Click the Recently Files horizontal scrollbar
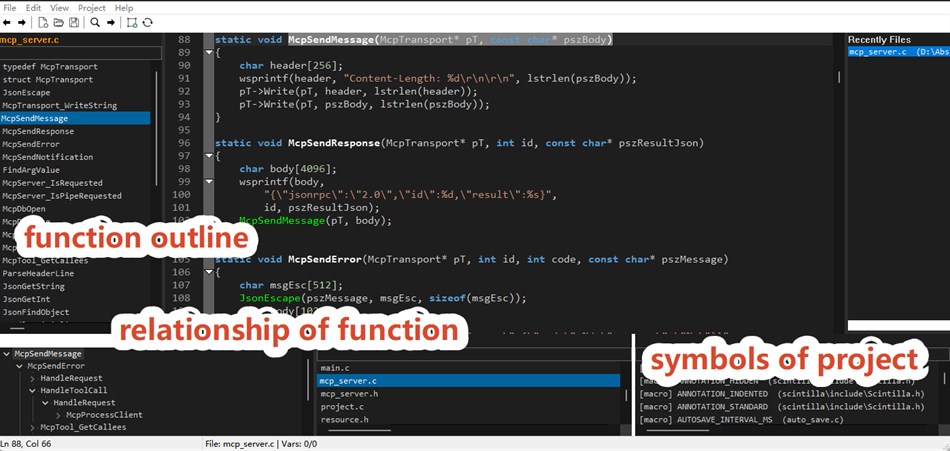 click(899, 326)
